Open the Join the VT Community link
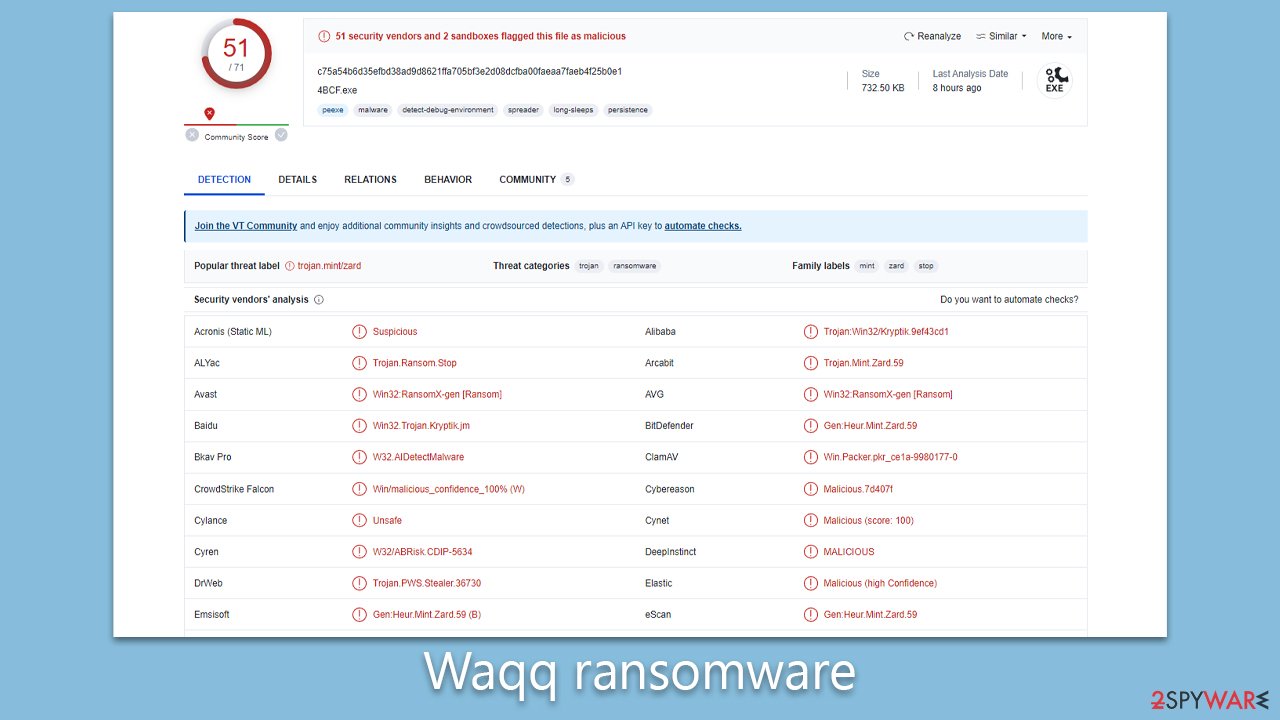1280x720 pixels. tap(245, 226)
